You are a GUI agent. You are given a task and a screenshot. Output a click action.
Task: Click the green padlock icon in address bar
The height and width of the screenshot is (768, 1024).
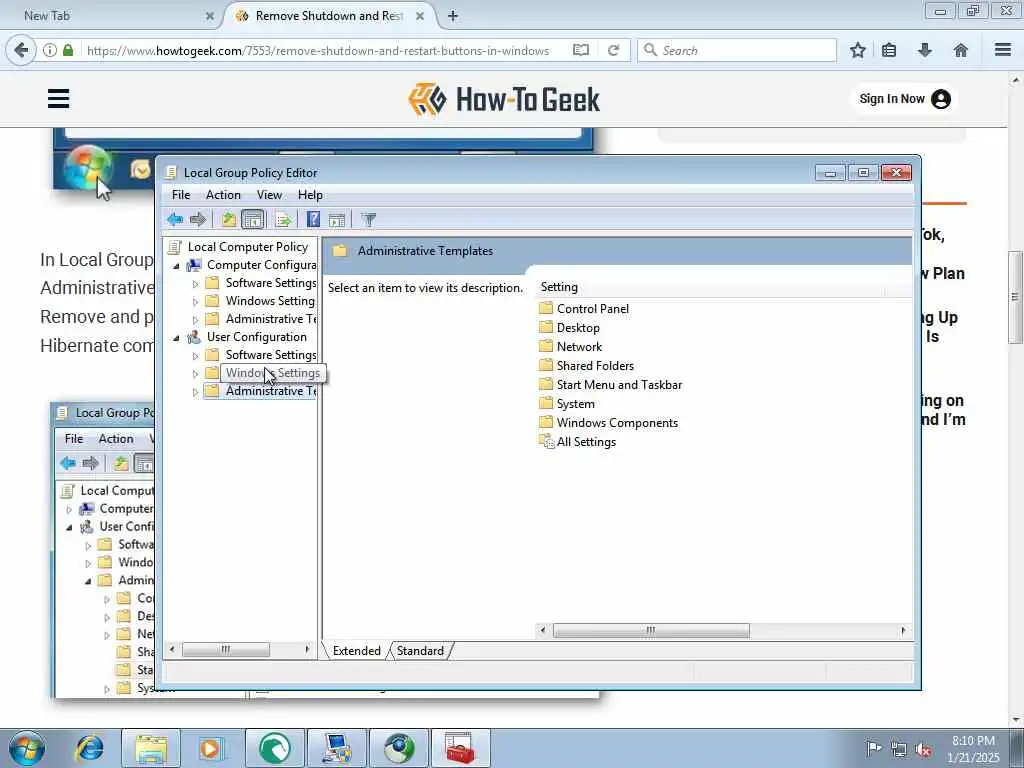click(68, 50)
